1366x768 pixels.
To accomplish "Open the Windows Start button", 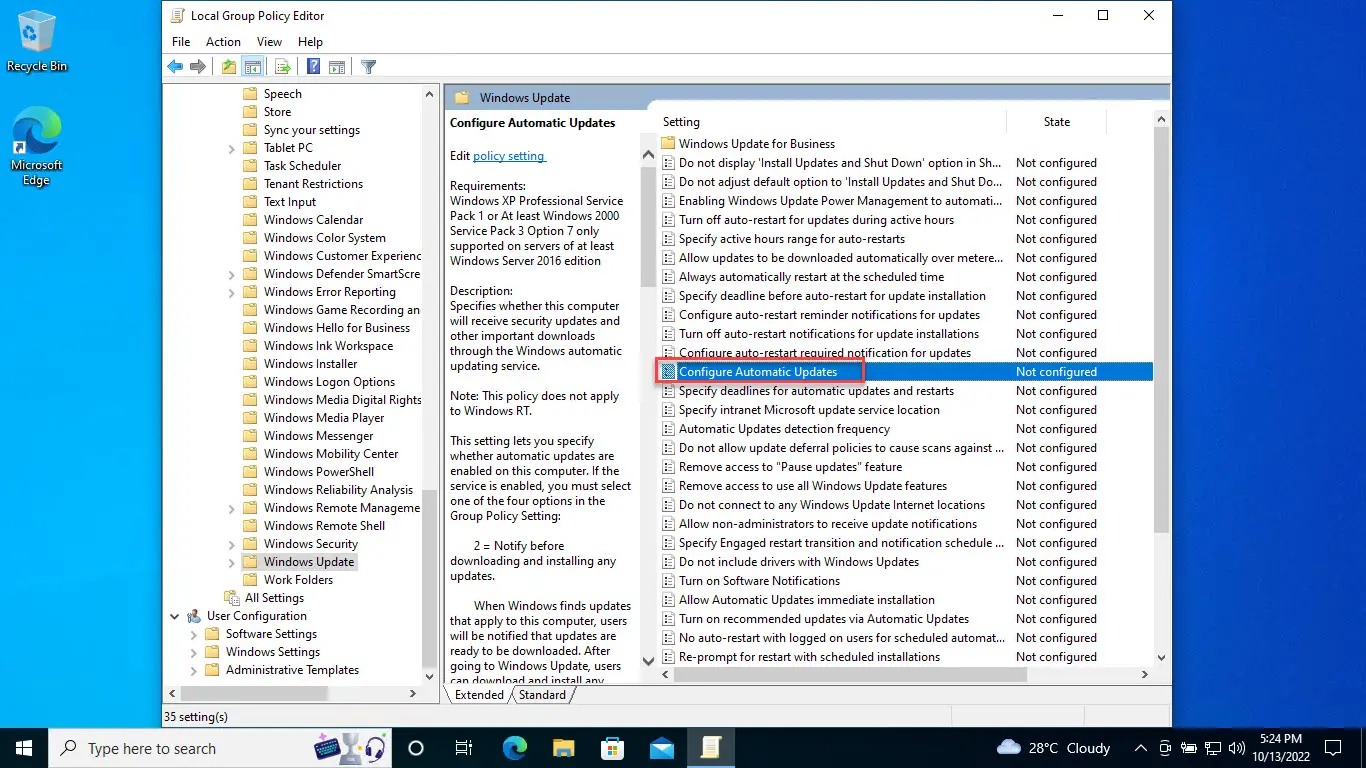I will click(x=24, y=748).
